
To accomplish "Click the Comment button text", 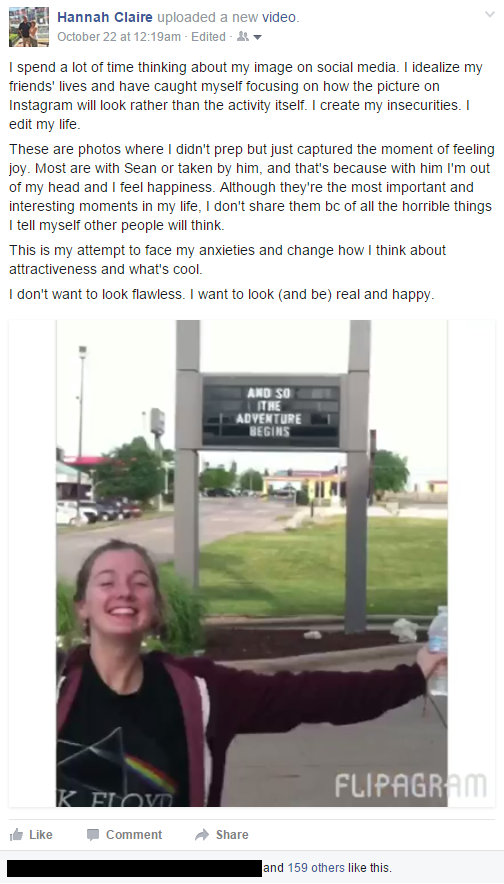I will pyautogui.click(x=134, y=835).
